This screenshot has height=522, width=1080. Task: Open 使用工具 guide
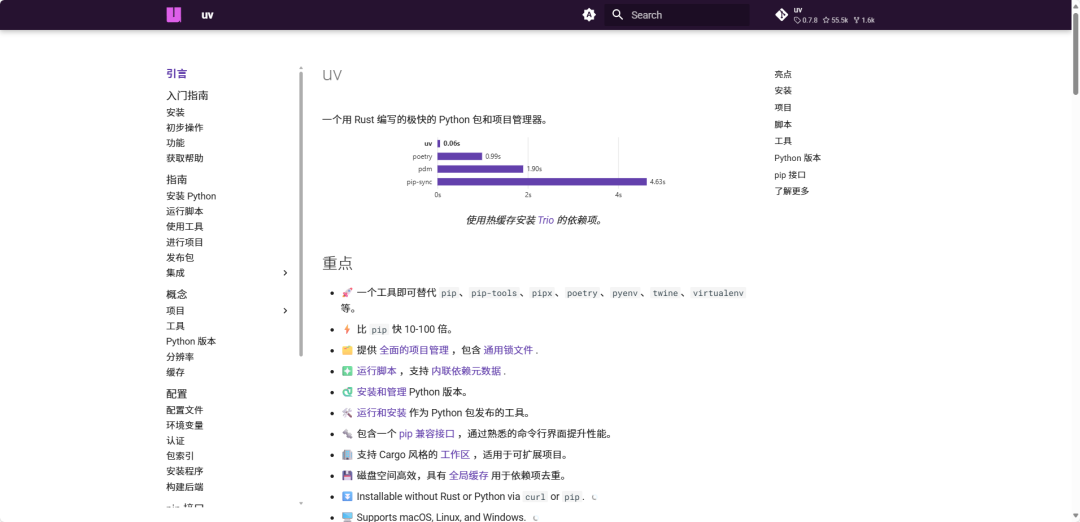pyautogui.click(x=185, y=227)
